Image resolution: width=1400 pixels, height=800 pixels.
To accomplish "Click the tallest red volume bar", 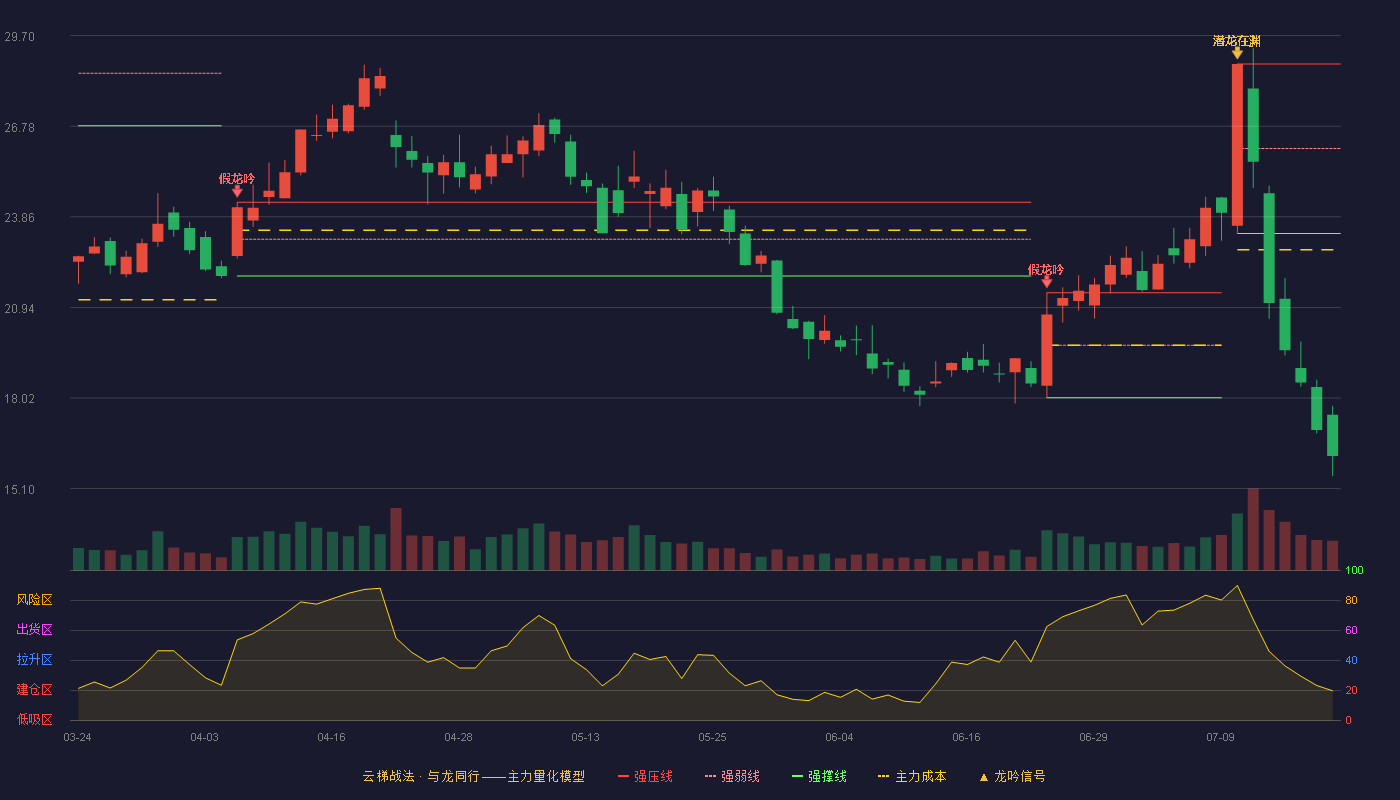I will 1253,529.
